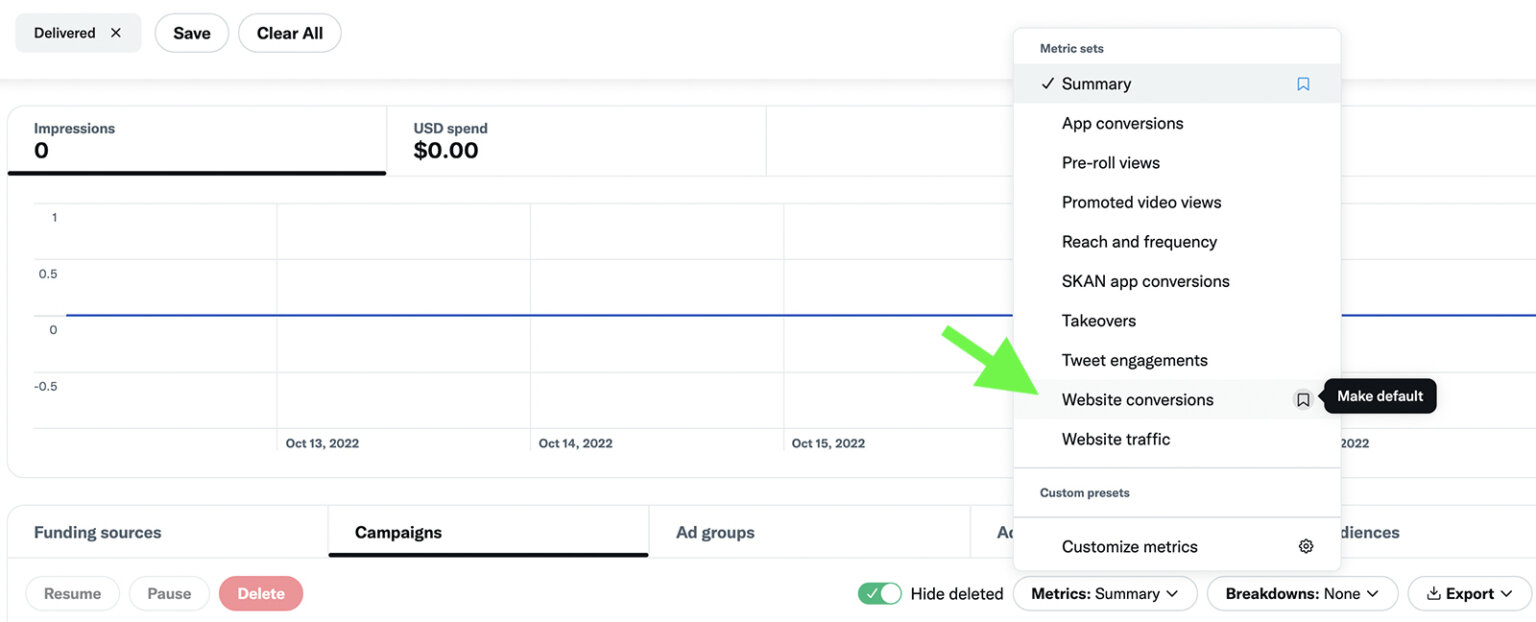Toggle the Hide deleted switch
This screenshot has height=622, width=1536.
(x=879, y=593)
